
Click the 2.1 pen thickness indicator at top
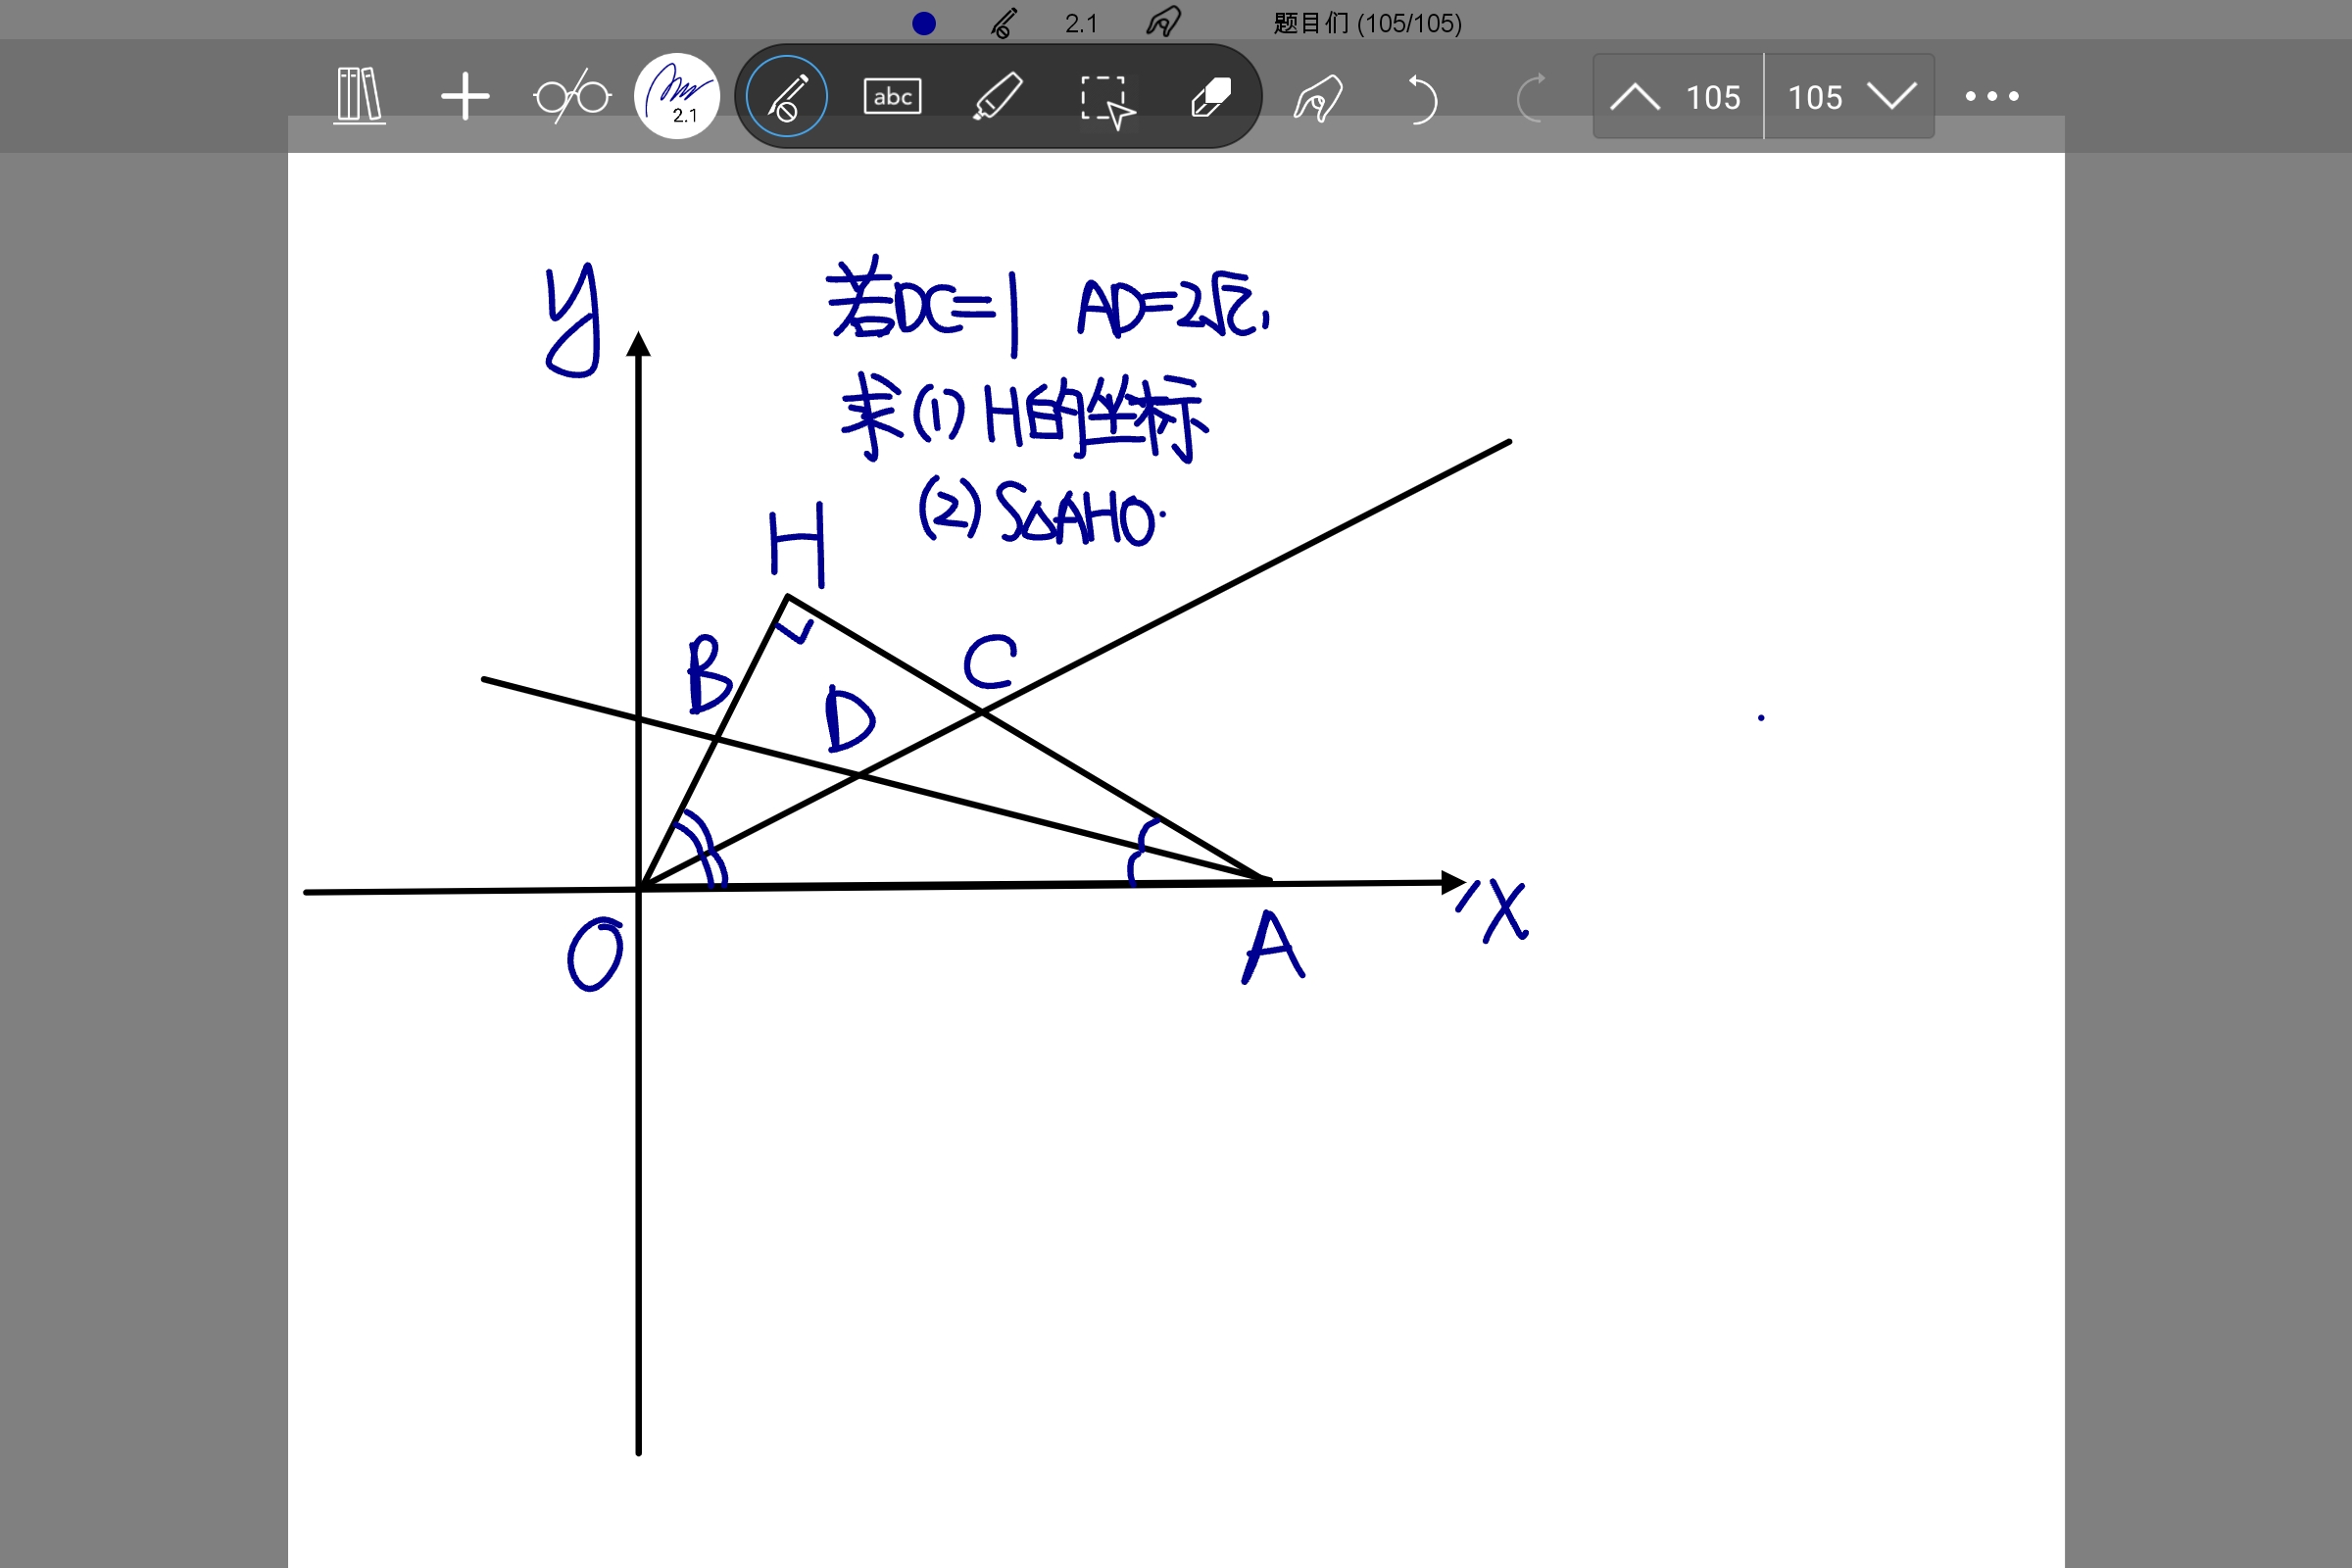point(1081,23)
